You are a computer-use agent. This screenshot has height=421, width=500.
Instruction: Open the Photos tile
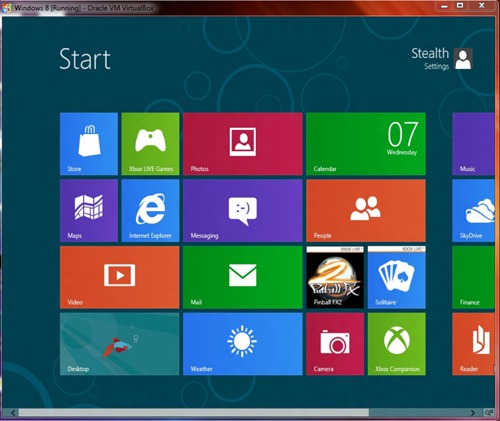(243, 144)
